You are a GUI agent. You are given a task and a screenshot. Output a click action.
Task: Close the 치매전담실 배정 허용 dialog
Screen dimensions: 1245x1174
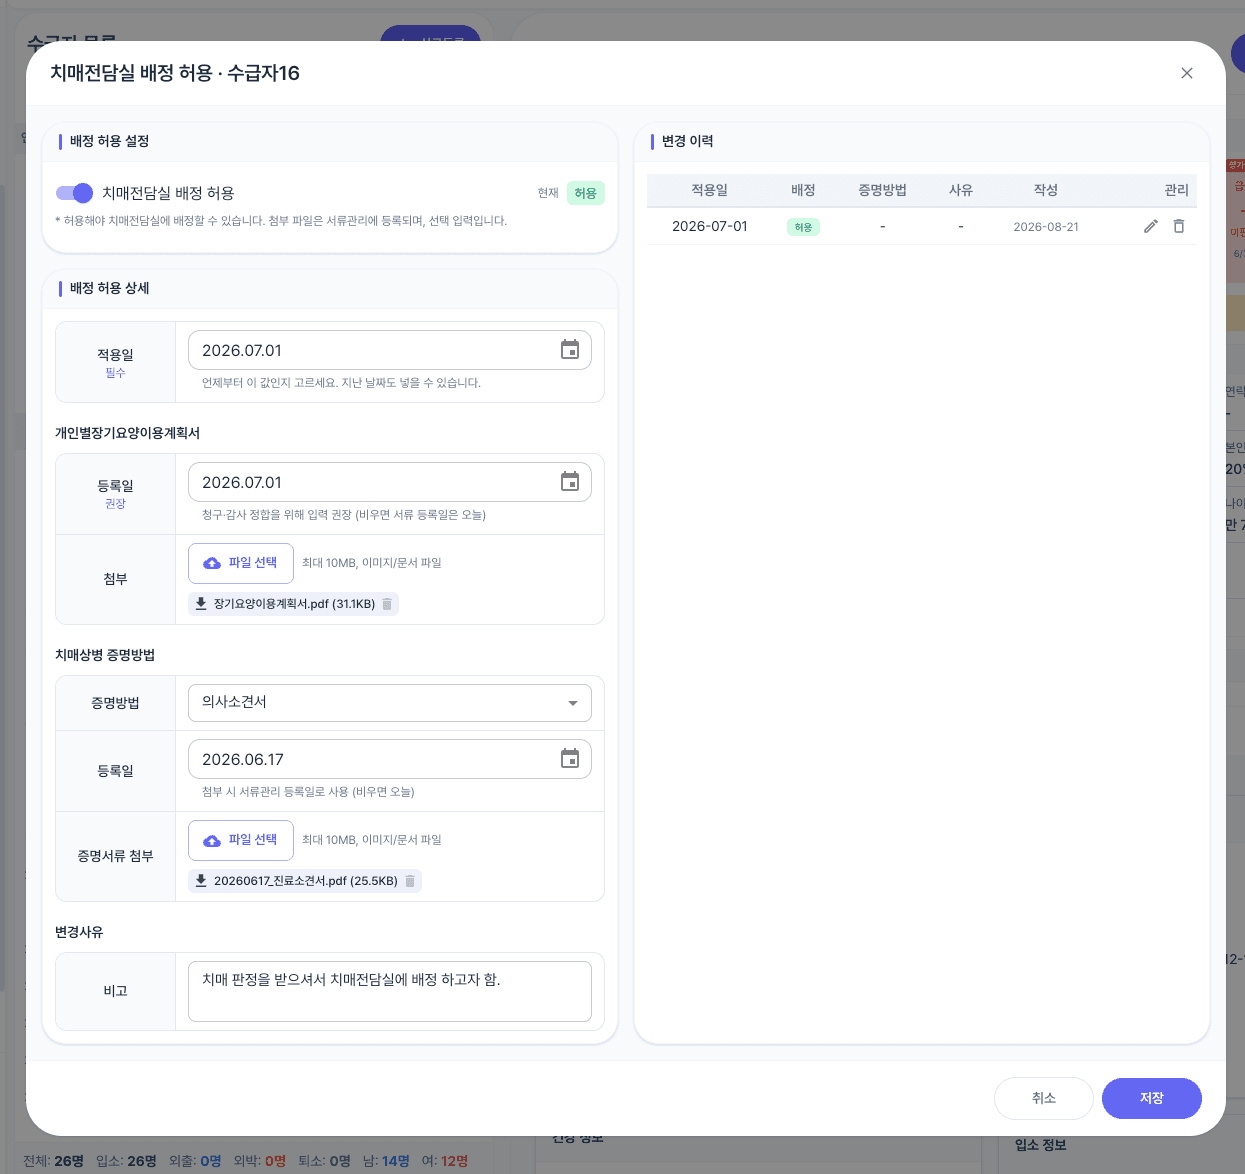click(x=1187, y=73)
